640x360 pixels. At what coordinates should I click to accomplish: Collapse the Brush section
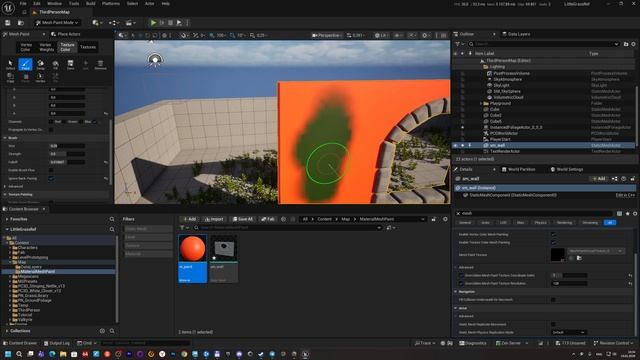pos(5,138)
